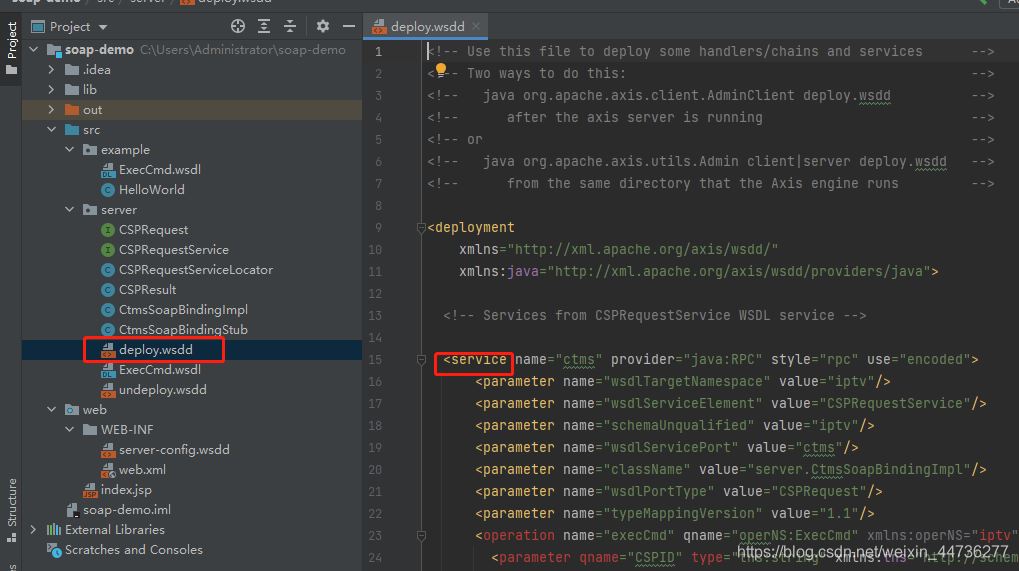Open web.xml under WEB-INF
The width and height of the screenshot is (1019, 571).
tap(142, 470)
